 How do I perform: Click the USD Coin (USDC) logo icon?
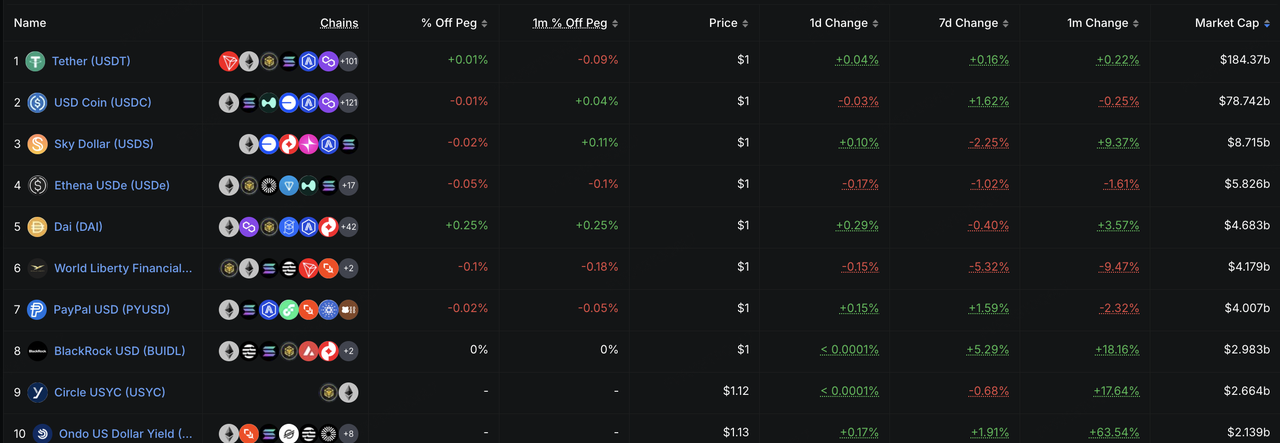(x=37, y=102)
